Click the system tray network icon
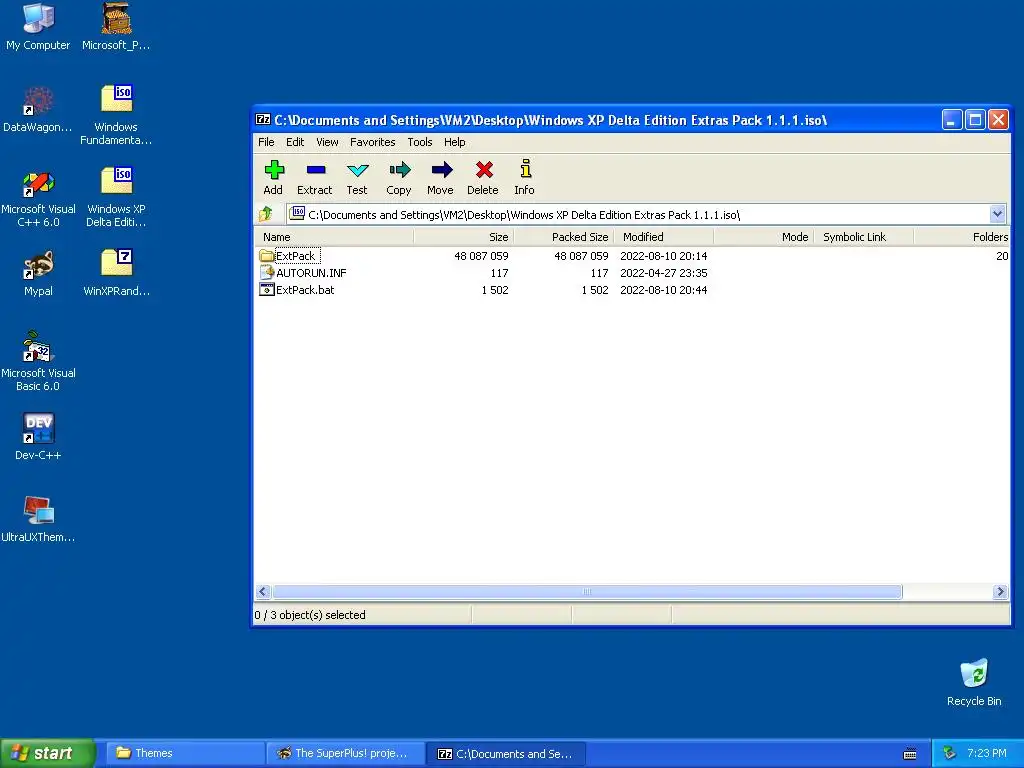The width and height of the screenshot is (1024, 768). (949, 753)
